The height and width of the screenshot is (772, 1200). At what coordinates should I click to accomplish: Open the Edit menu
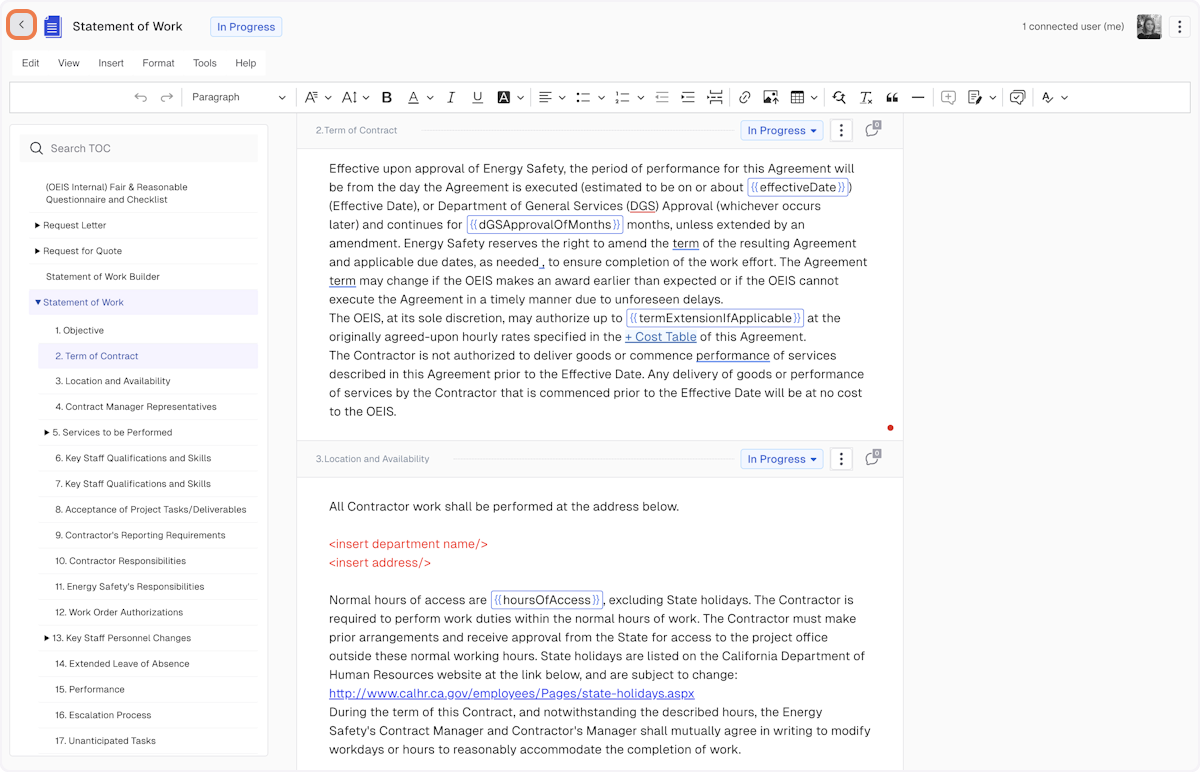point(31,63)
